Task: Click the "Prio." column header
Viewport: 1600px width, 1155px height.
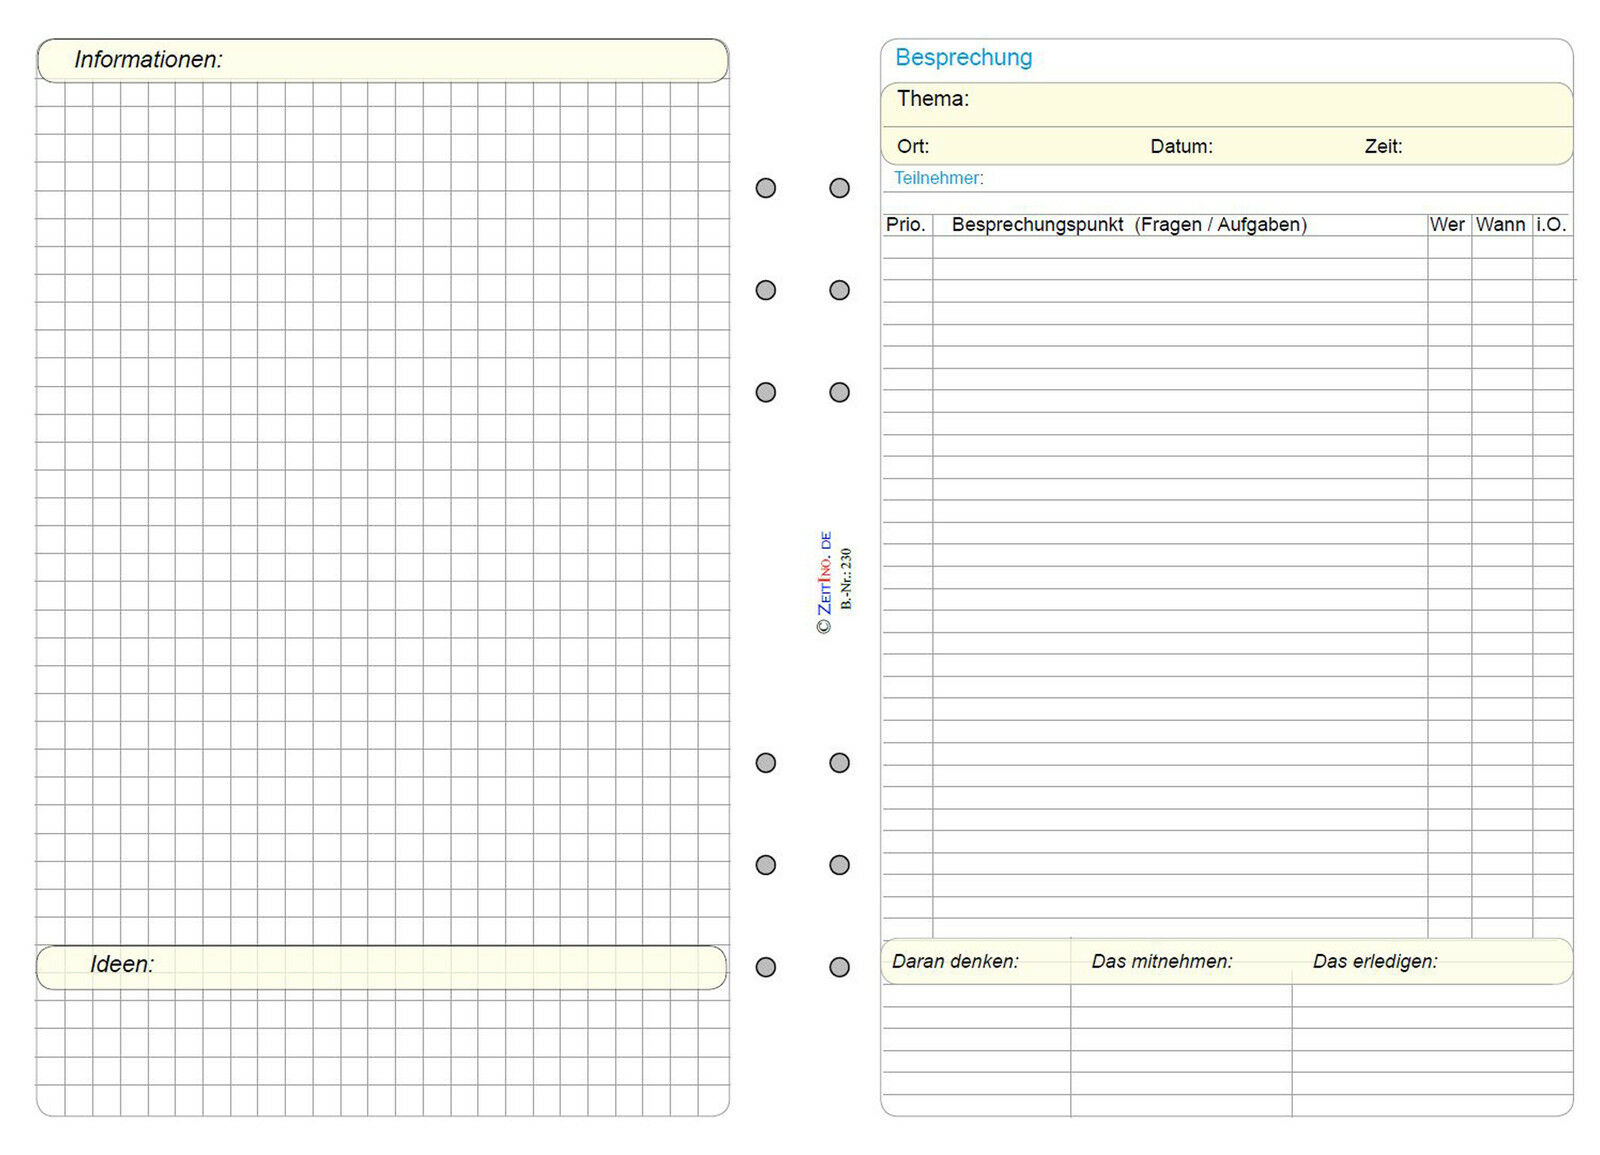Action: 905,224
